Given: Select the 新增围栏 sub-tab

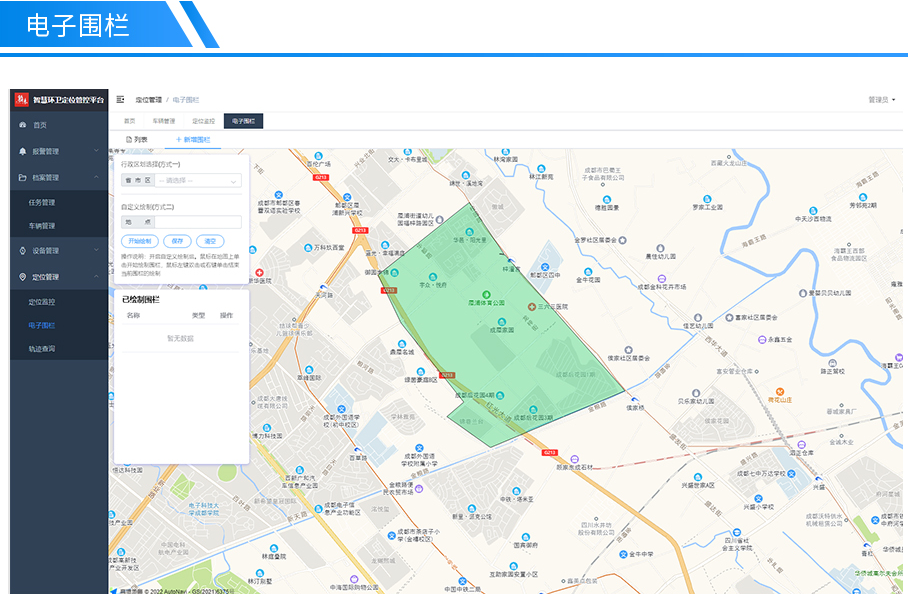Looking at the screenshot, I should [193, 140].
